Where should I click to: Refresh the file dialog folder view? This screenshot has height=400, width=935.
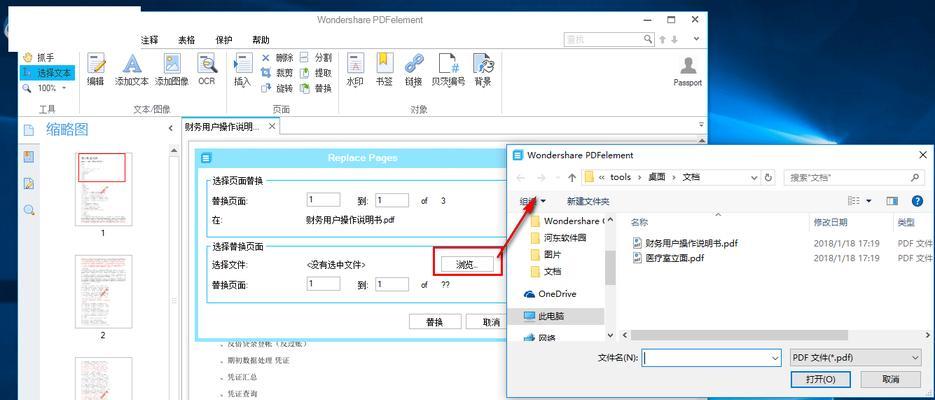(x=768, y=178)
